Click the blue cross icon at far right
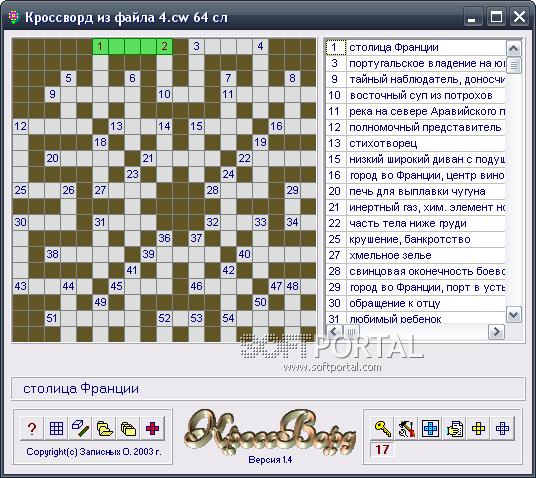Screen dimensions: 536x478 pyautogui.click(x=502, y=428)
